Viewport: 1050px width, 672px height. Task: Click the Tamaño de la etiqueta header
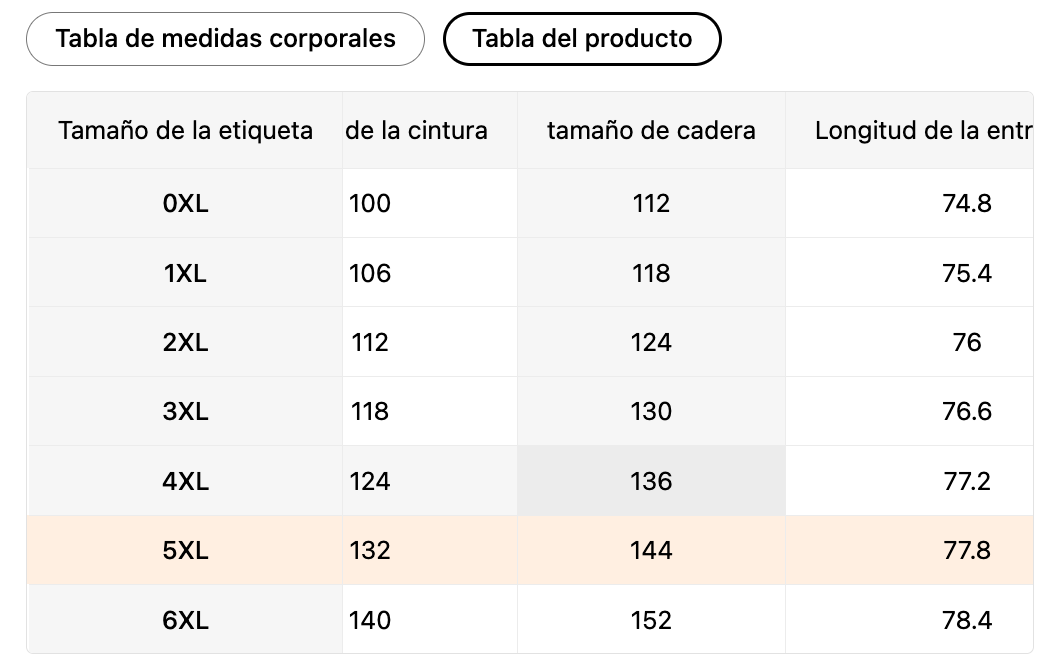(185, 130)
